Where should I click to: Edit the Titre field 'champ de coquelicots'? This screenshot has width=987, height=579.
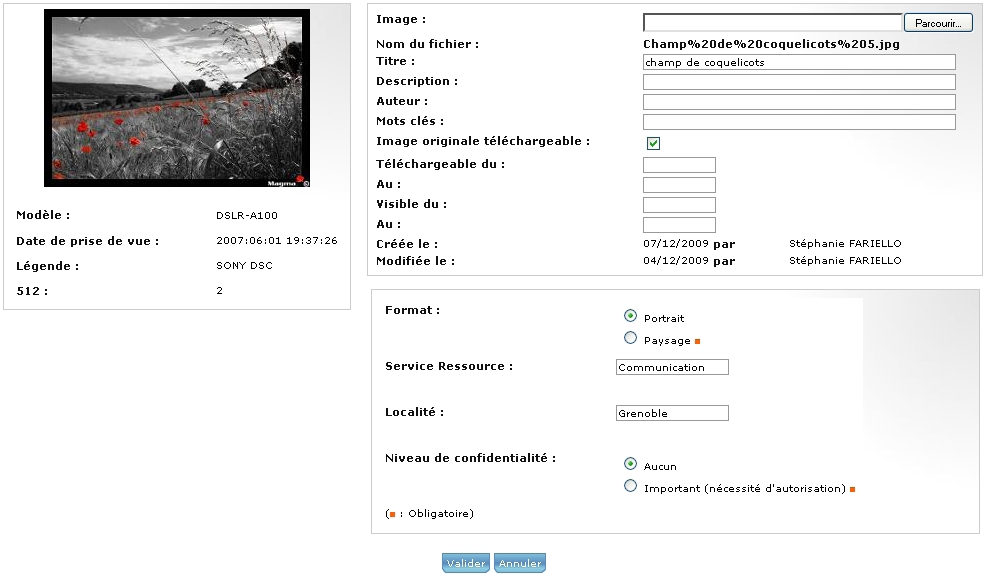coord(799,62)
